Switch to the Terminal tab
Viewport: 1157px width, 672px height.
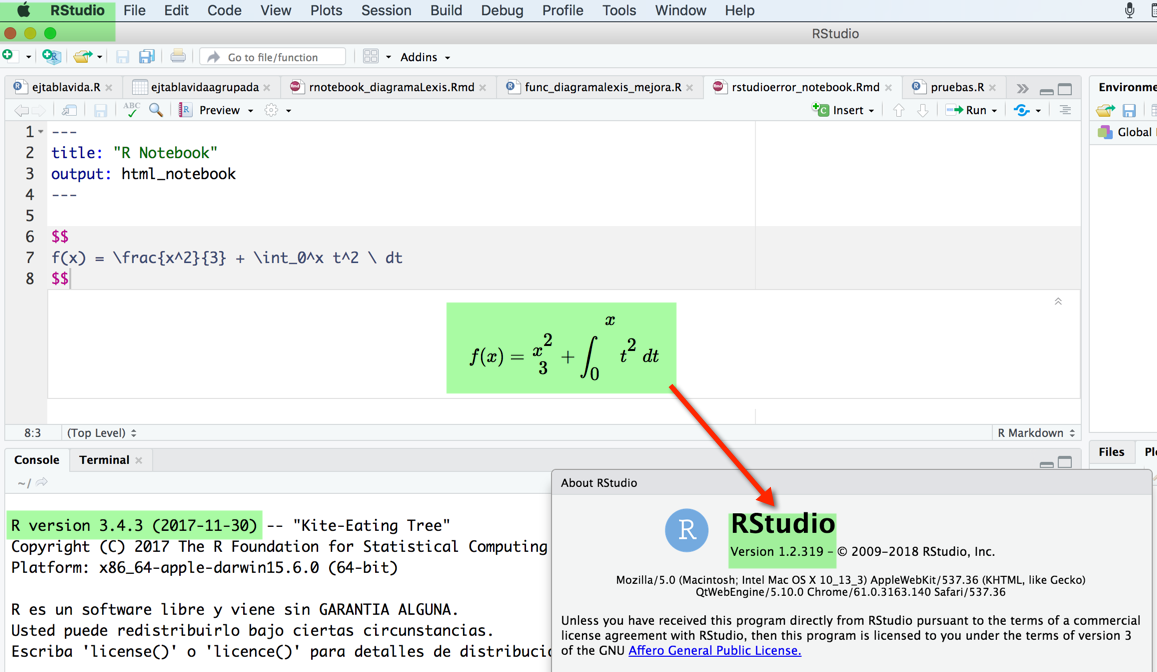(x=103, y=460)
